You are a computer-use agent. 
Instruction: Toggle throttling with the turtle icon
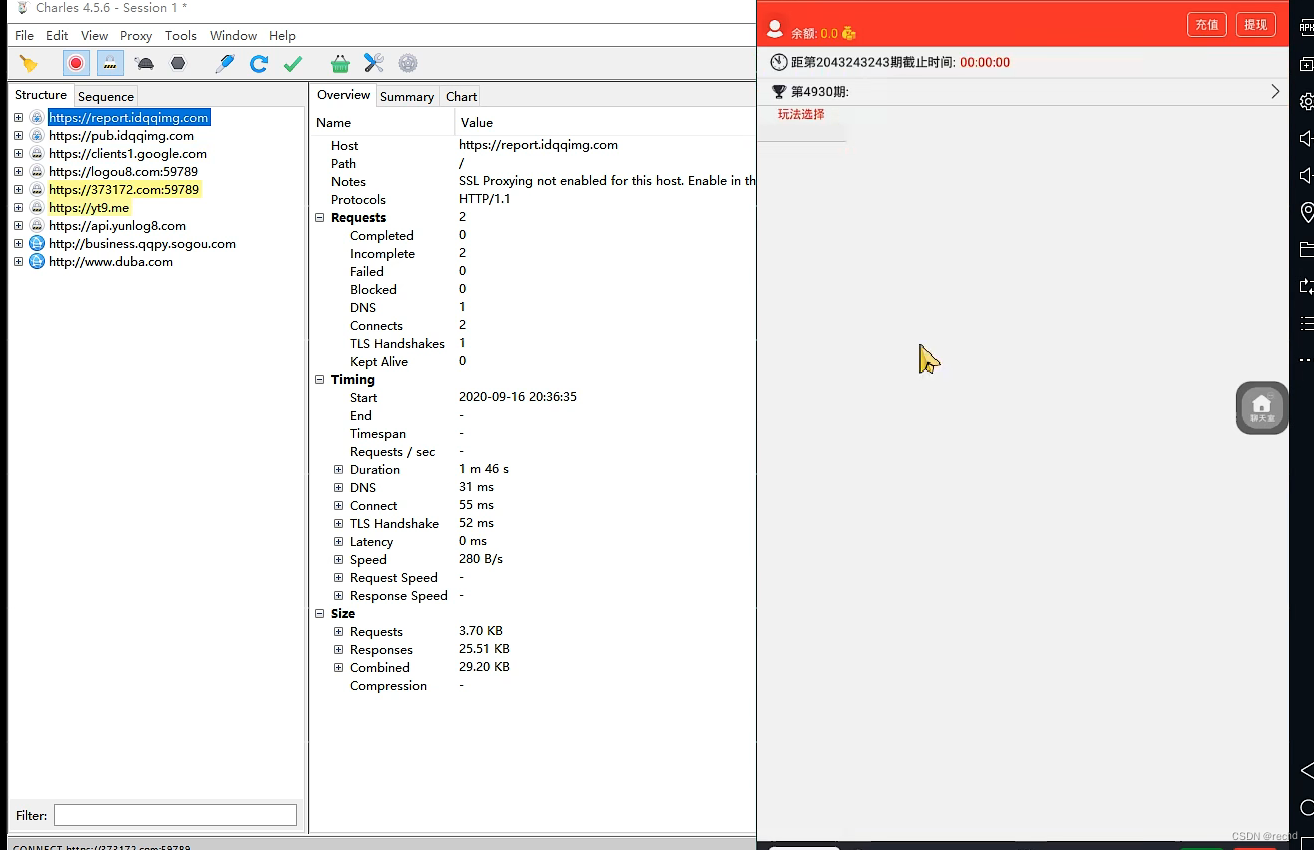click(x=144, y=63)
